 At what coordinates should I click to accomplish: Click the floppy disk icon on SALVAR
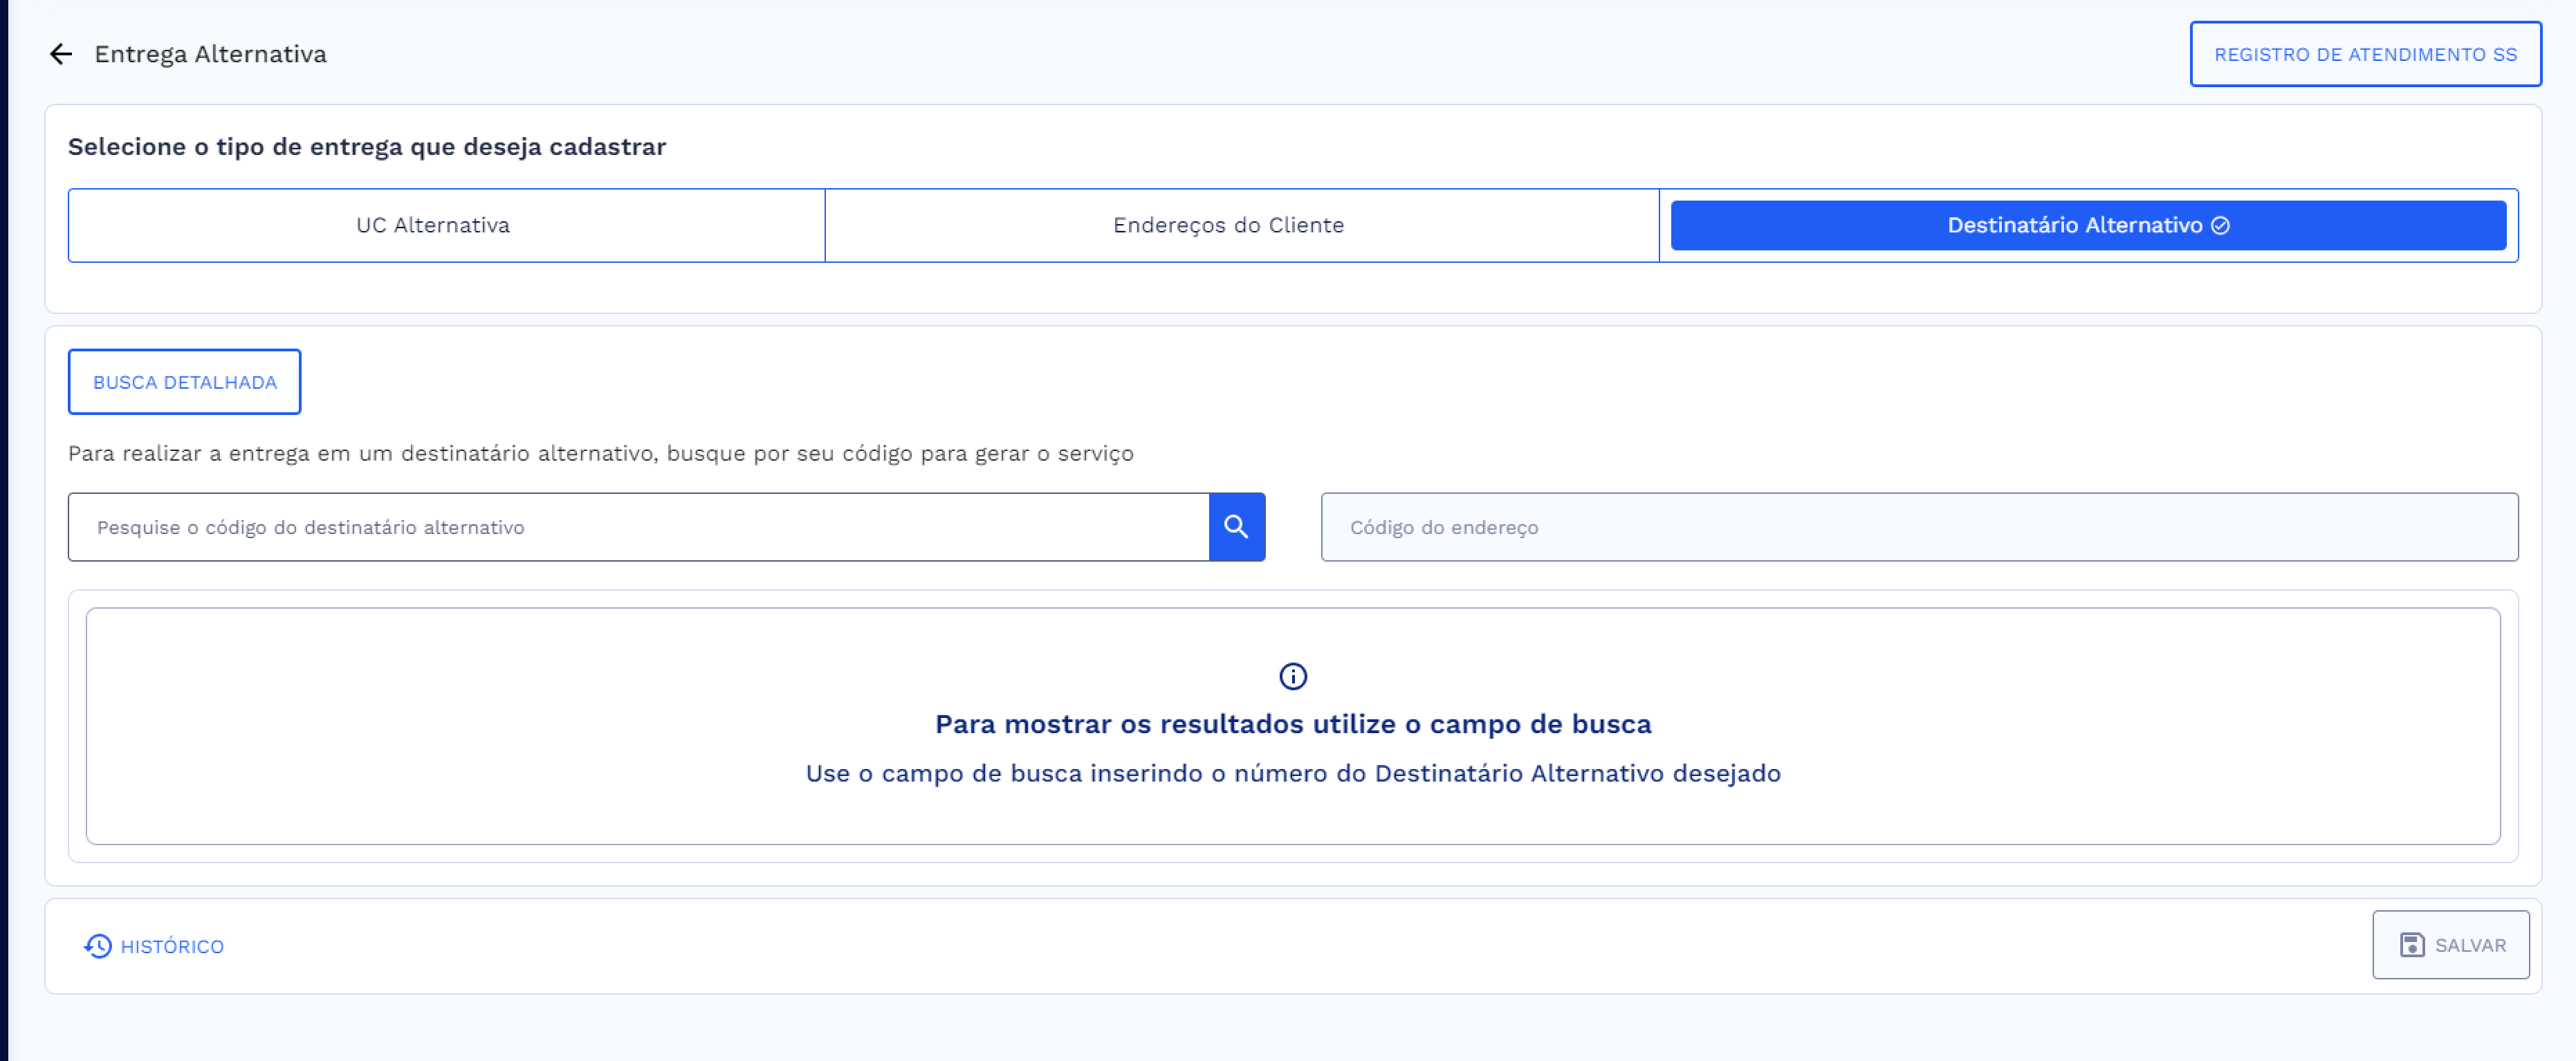coord(2412,944)
